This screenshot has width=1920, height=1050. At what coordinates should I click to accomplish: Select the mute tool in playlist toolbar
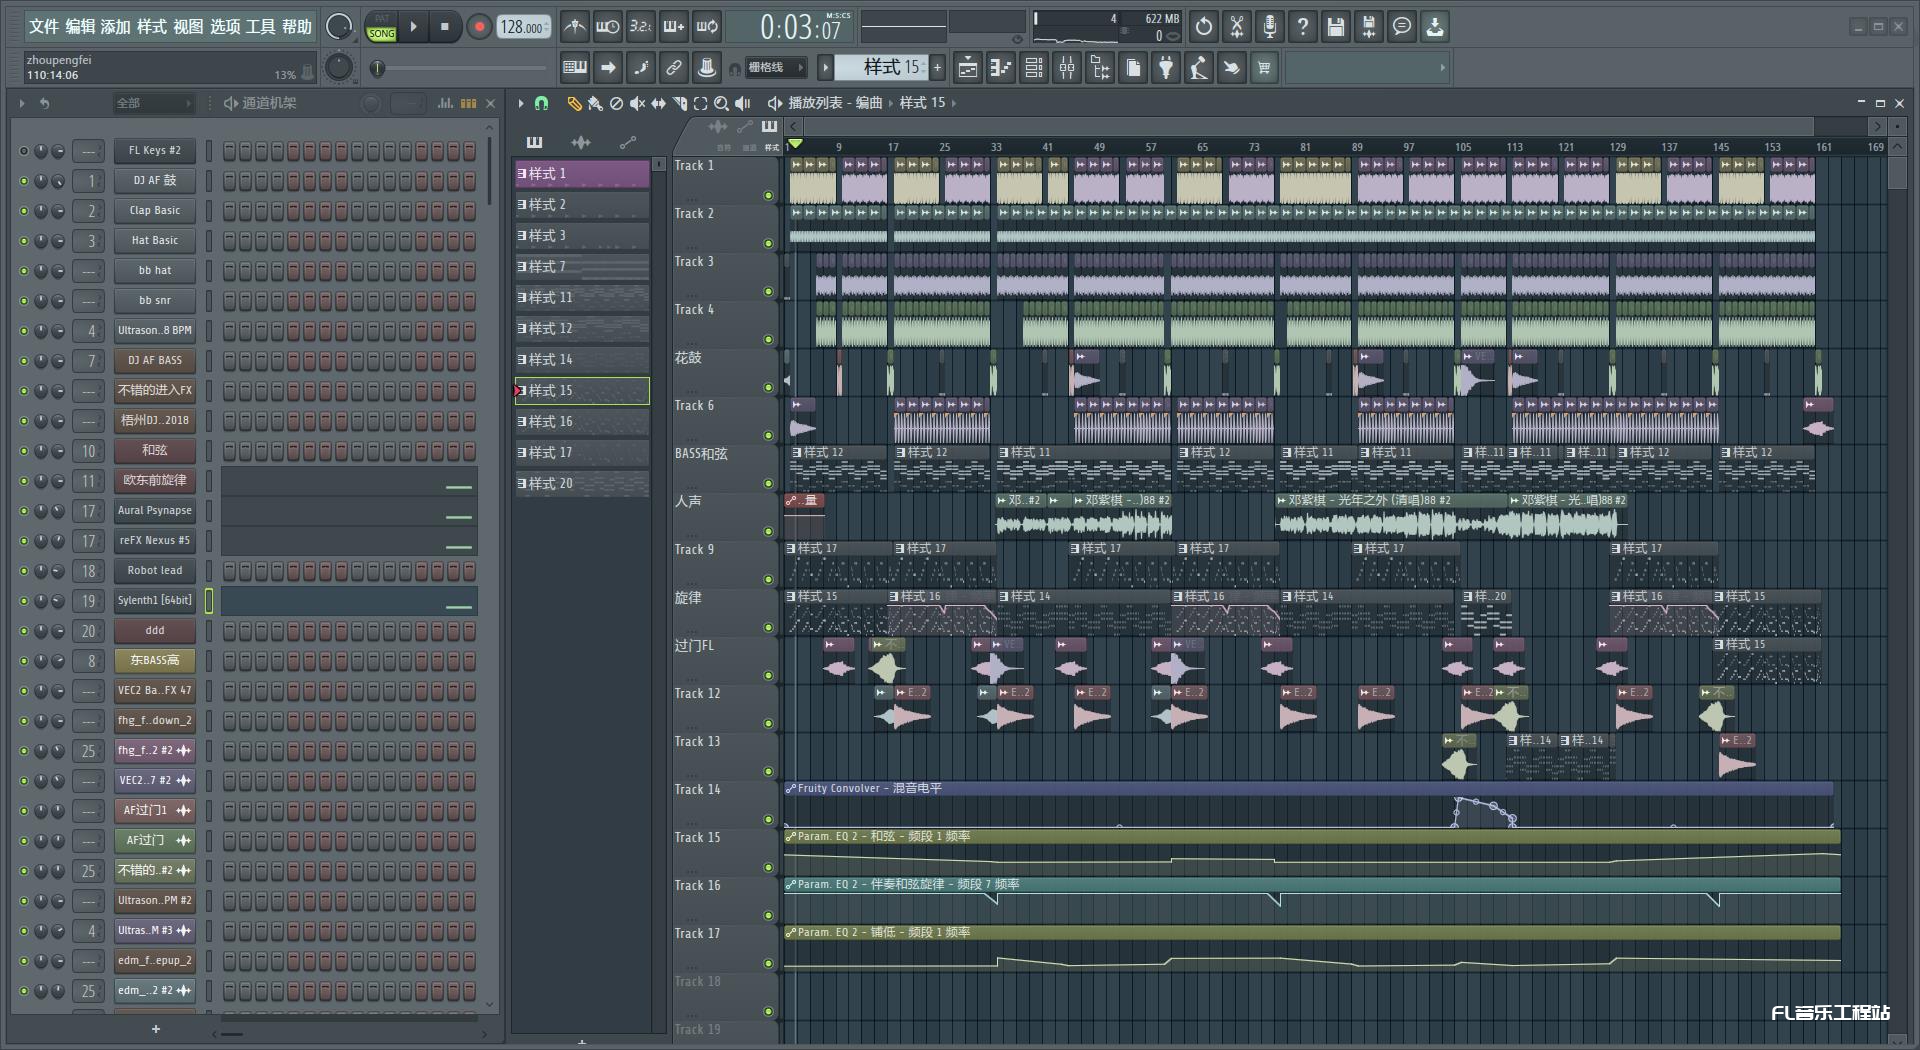[x=637, y=103]
